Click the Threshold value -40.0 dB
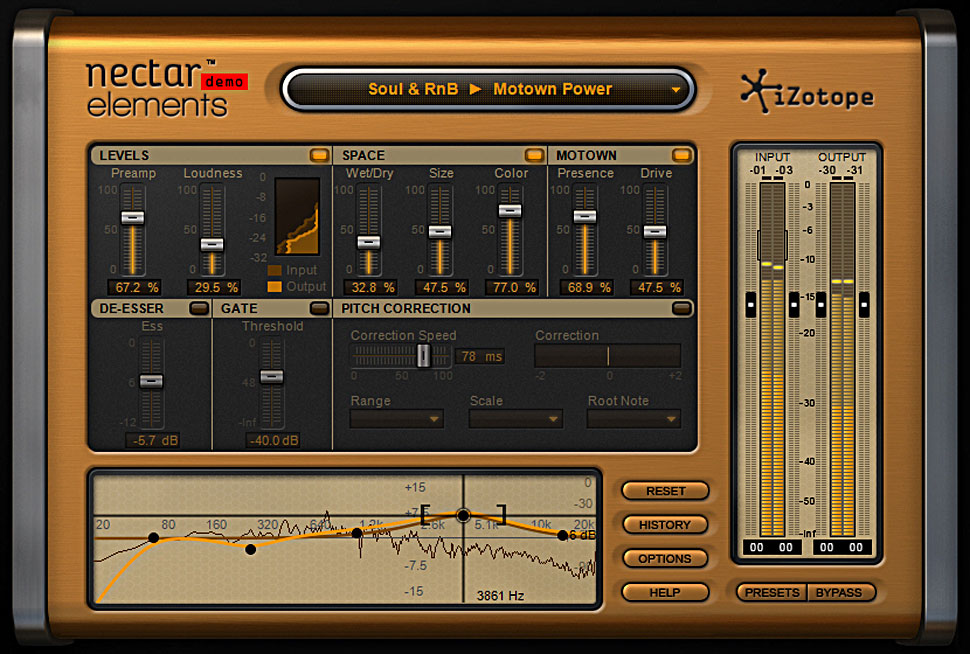 tap(273, 441)
